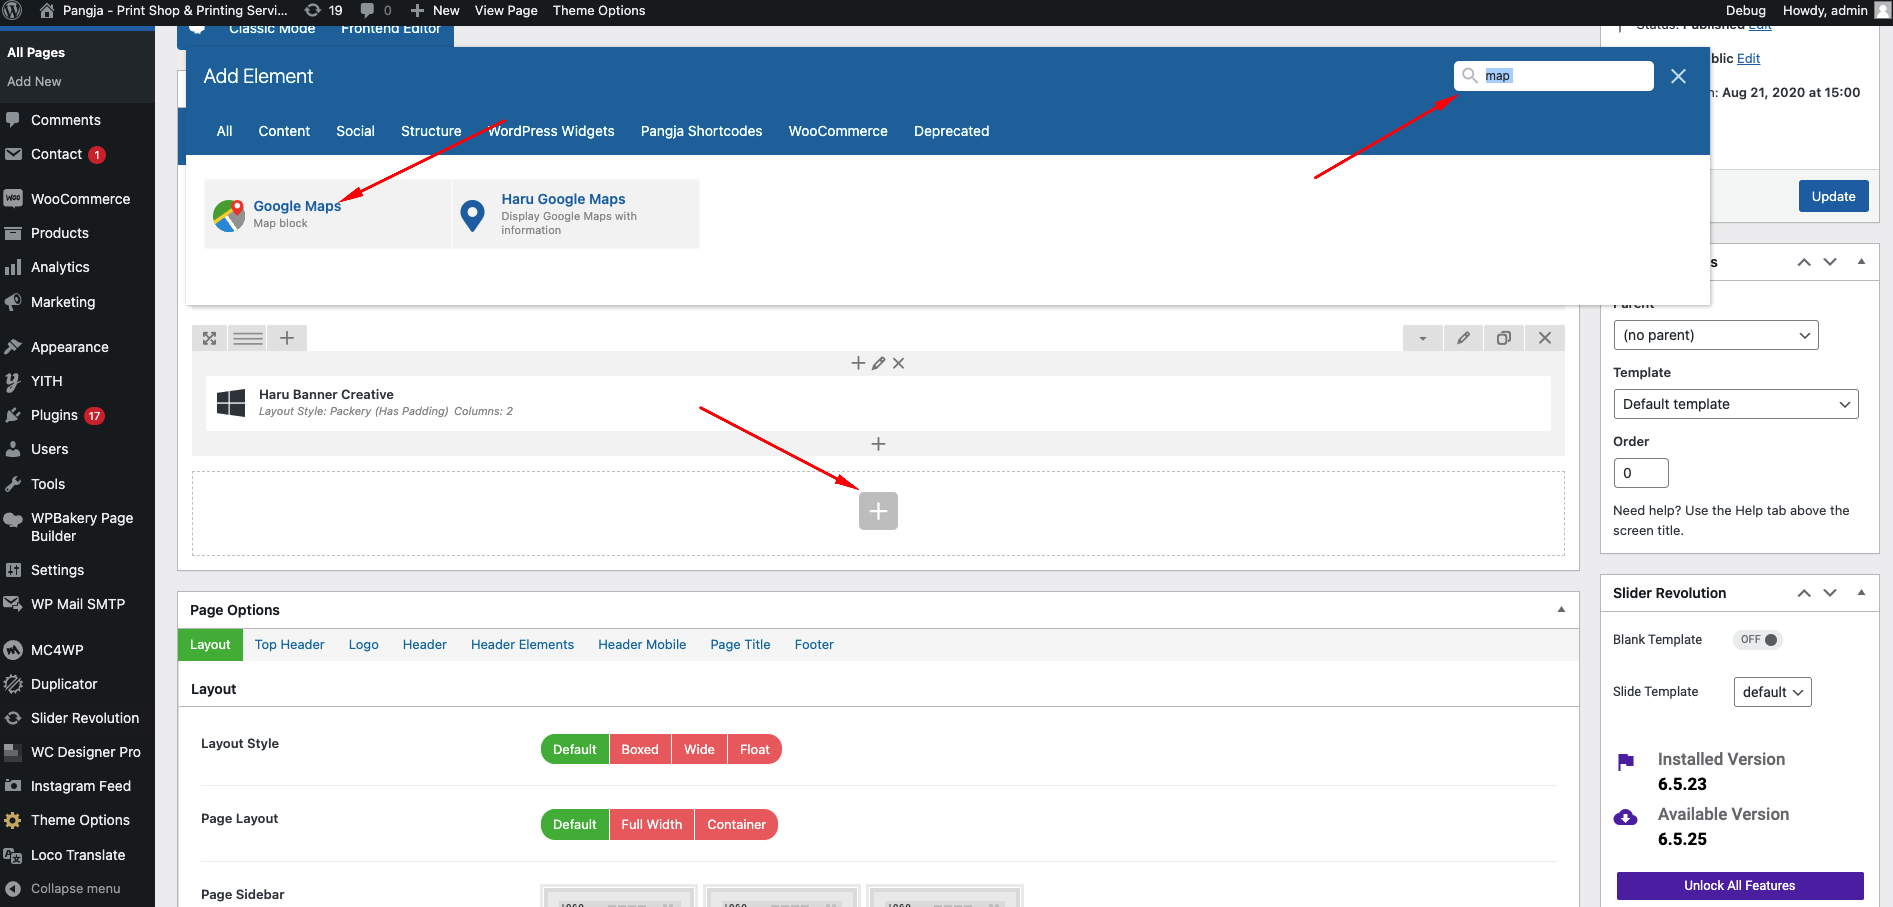The height and width of the screenshot is (907, 1893).
Task: Click the gray add element plus button
Action: click(878, 511)
